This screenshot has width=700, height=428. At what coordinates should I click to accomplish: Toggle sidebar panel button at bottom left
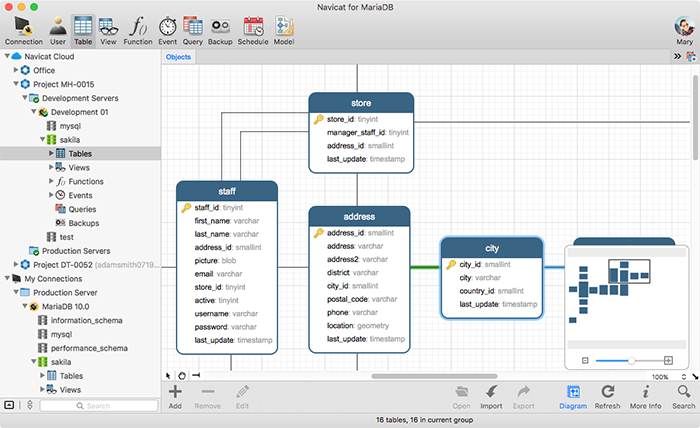[x=9, y=405]
